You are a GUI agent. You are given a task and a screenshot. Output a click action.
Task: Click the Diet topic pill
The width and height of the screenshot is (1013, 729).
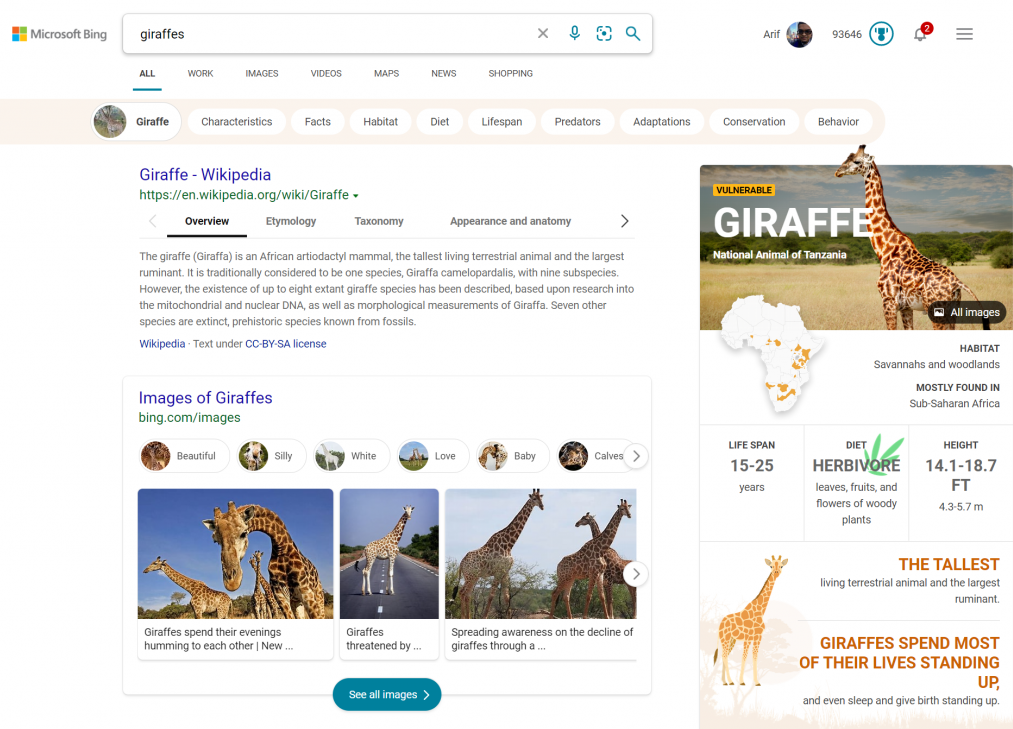coord(440,122)
